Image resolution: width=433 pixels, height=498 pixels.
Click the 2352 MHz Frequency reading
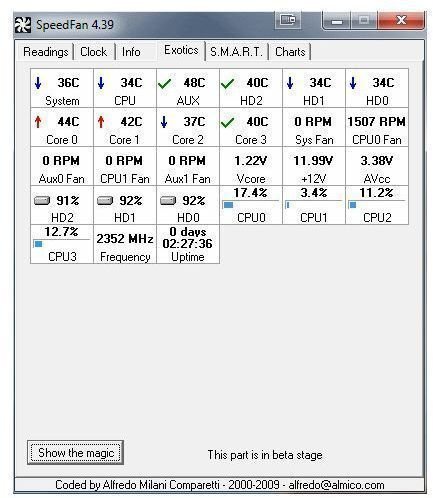125,244
